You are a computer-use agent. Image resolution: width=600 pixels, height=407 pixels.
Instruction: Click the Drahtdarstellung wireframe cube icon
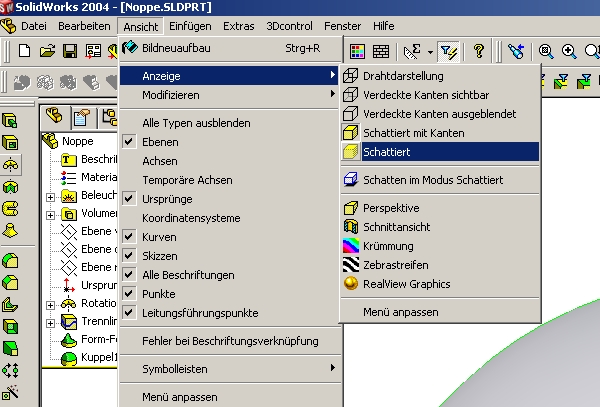point(350,76)
